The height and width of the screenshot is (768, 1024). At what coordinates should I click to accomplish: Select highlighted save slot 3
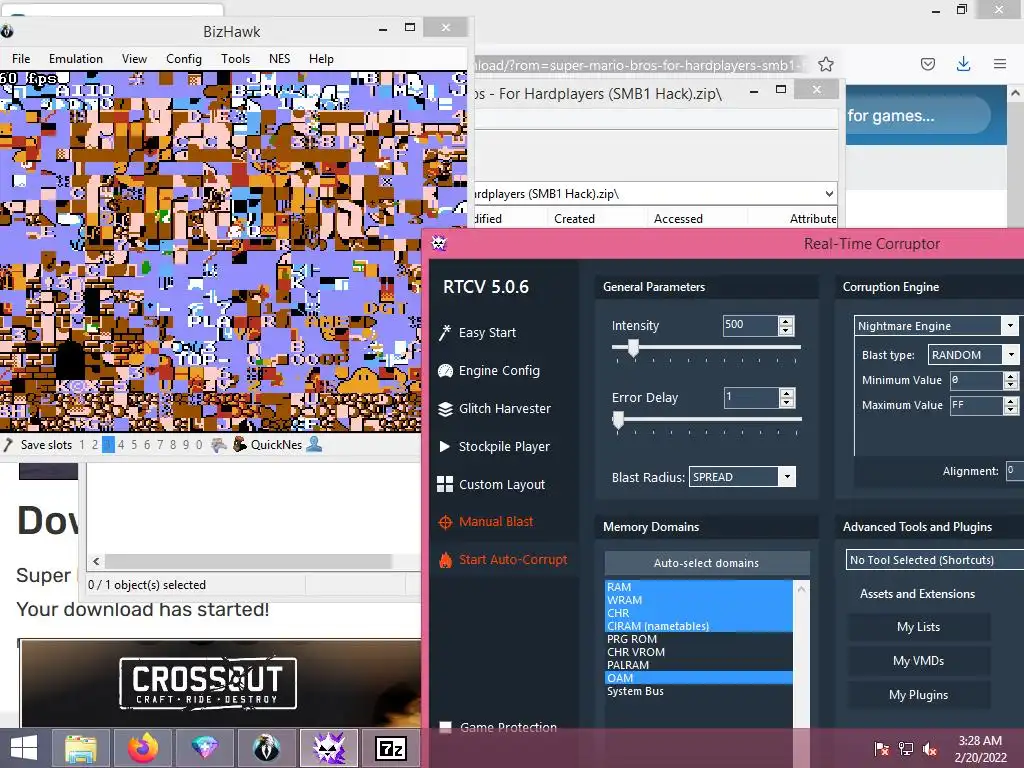[108, 445]
